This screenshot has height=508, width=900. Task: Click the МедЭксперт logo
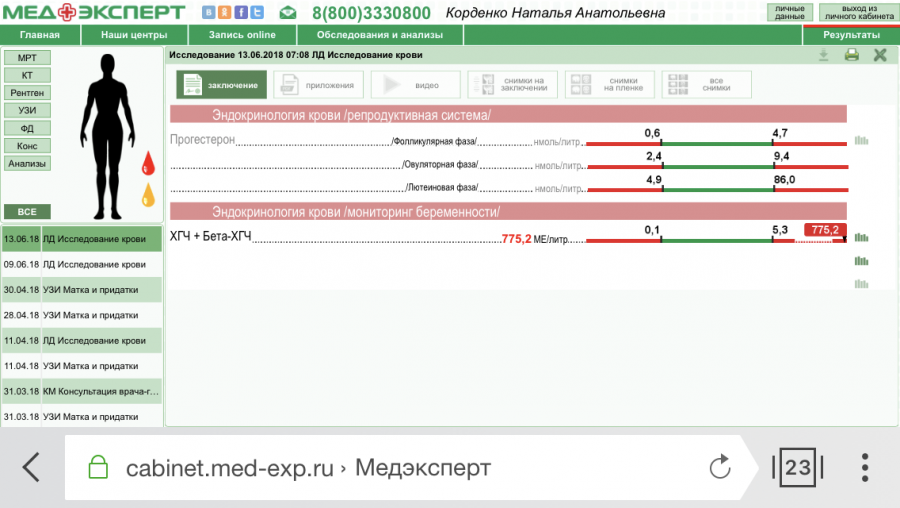pos(94,12)
